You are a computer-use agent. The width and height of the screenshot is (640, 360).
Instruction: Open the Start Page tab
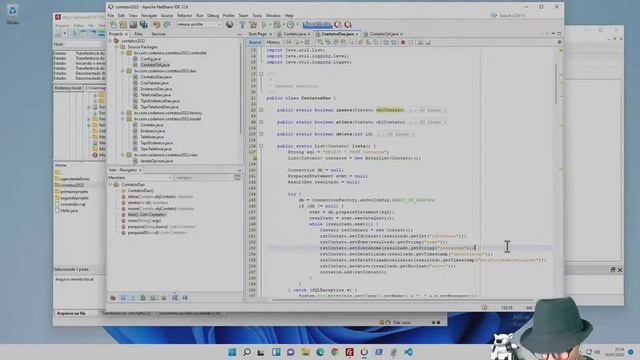[x=258, y=34]
